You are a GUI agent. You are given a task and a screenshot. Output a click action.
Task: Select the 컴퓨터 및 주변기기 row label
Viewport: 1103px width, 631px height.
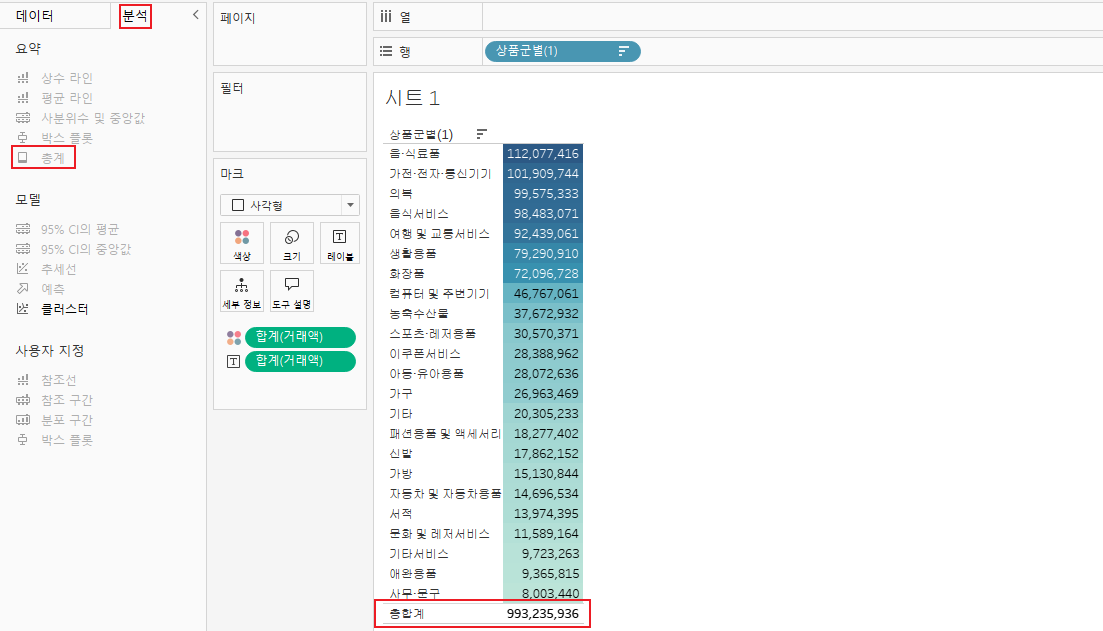[440, 293]
